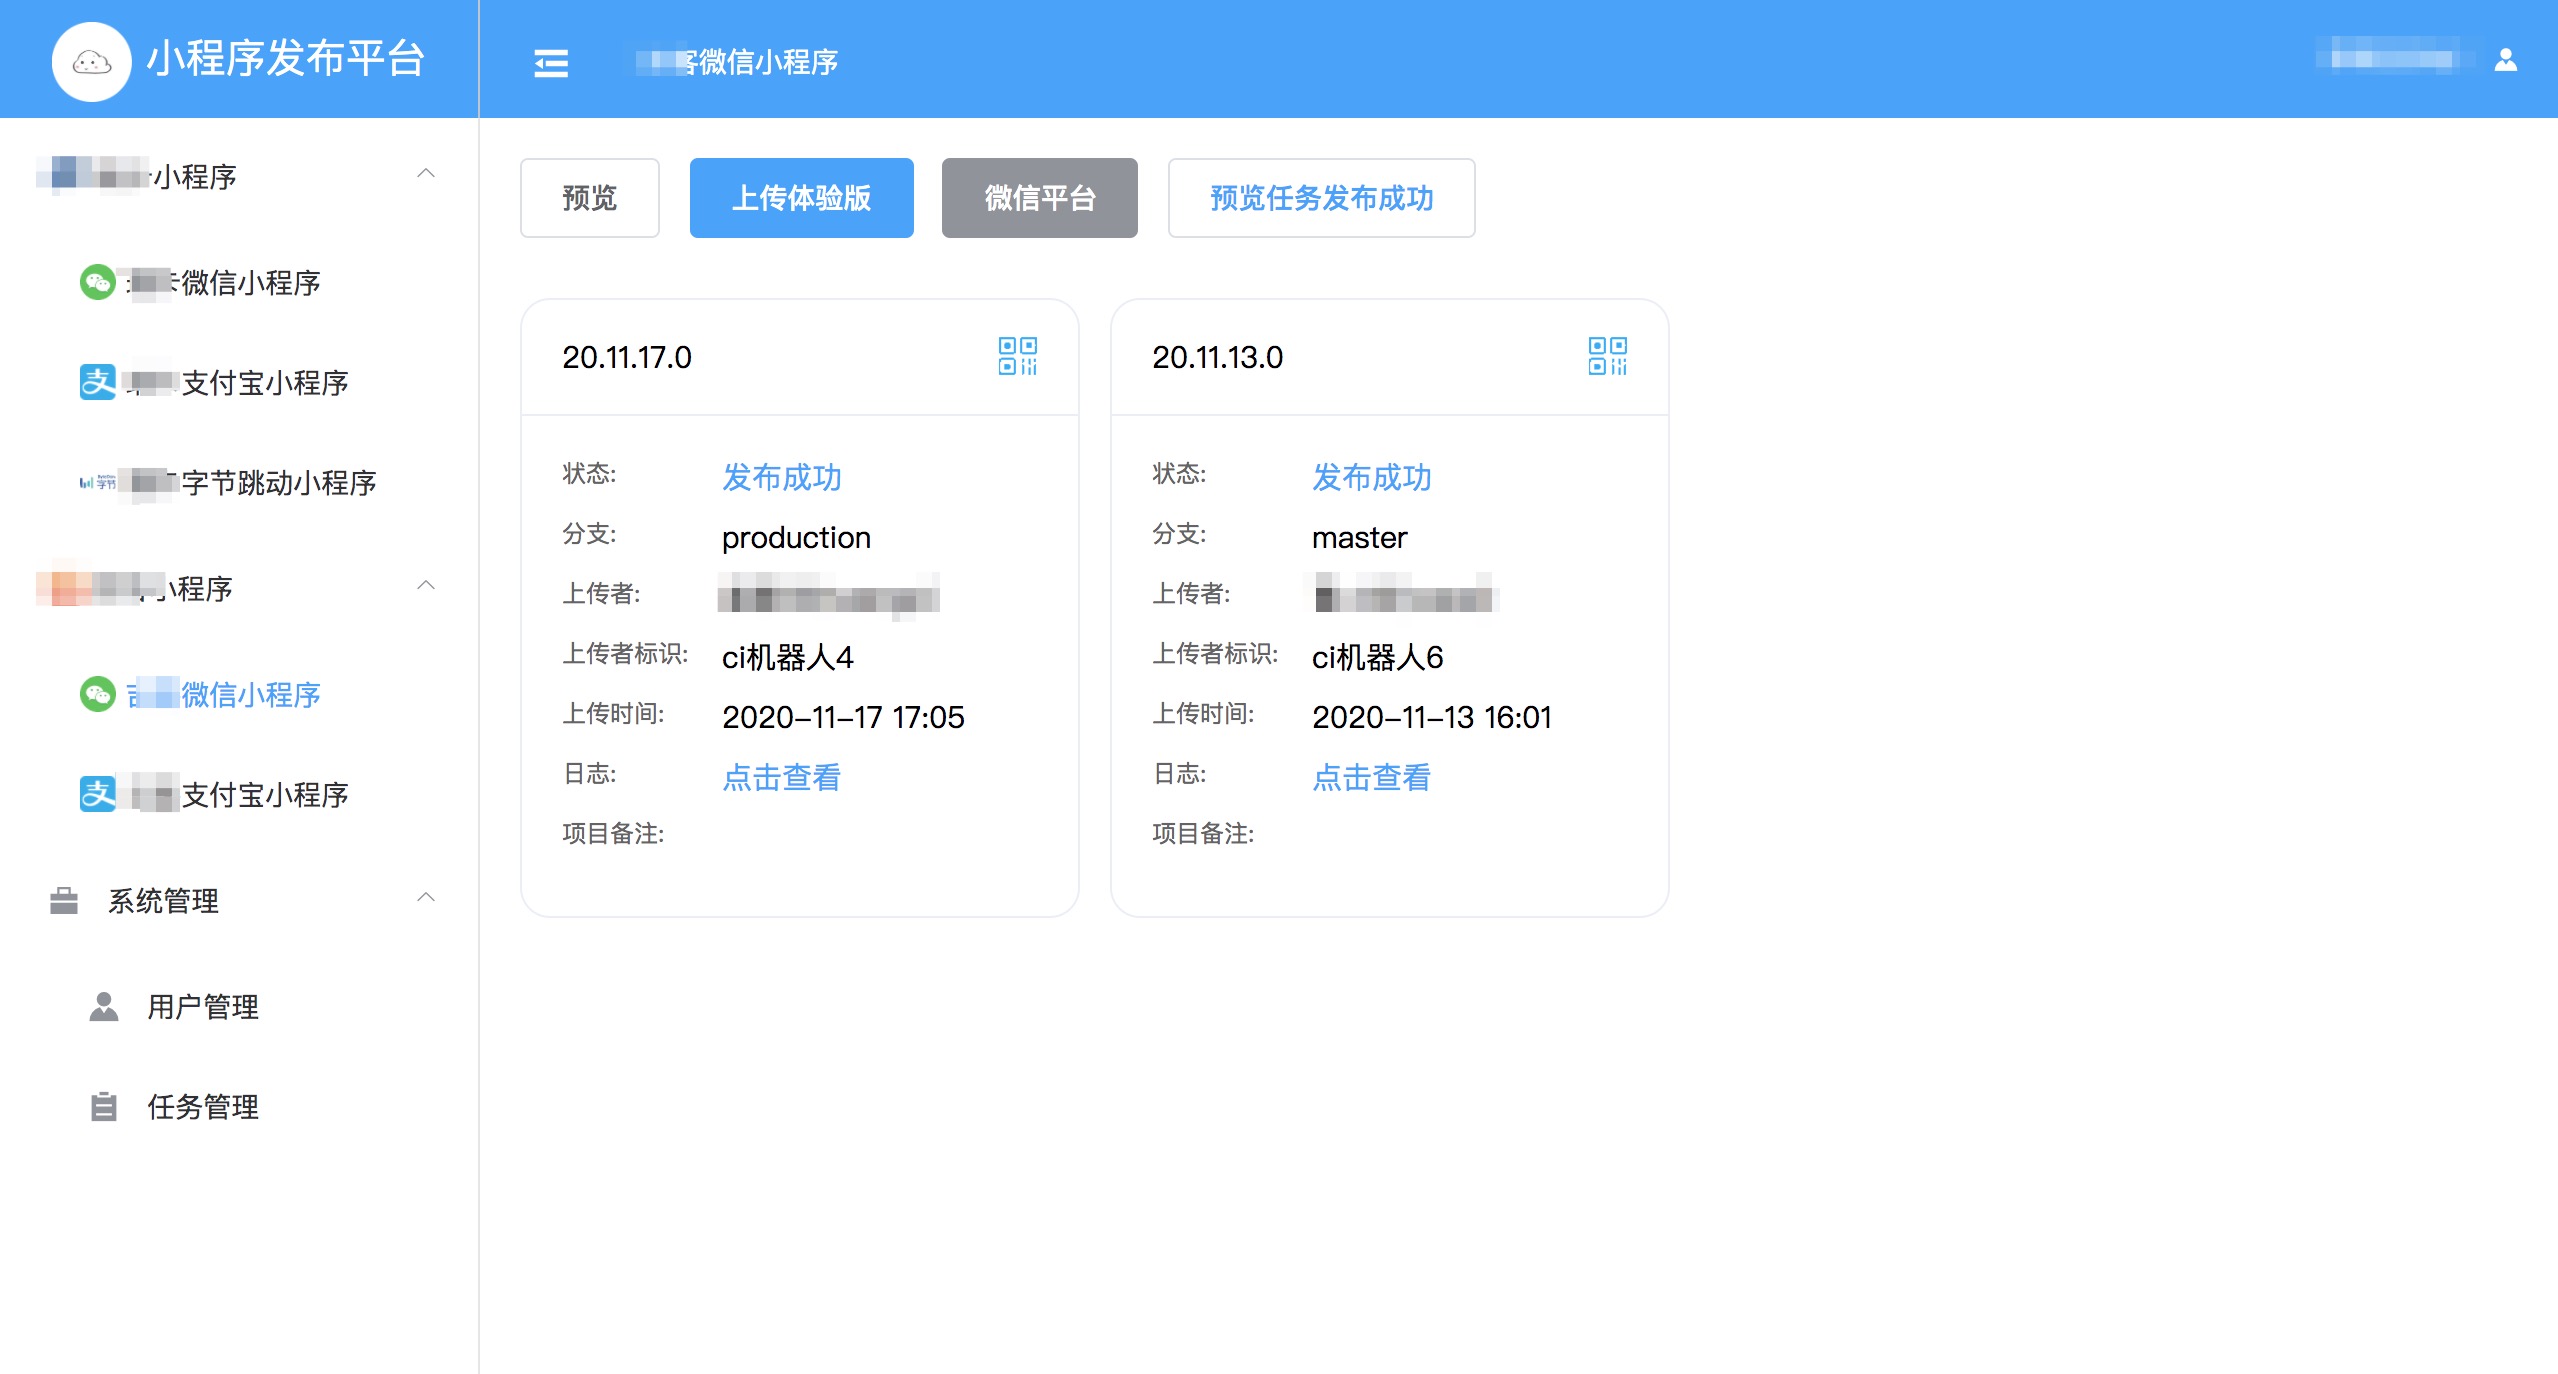Open 用户管理 in the sidebar
The image size is (2558, 1374).
[203, 1007]
